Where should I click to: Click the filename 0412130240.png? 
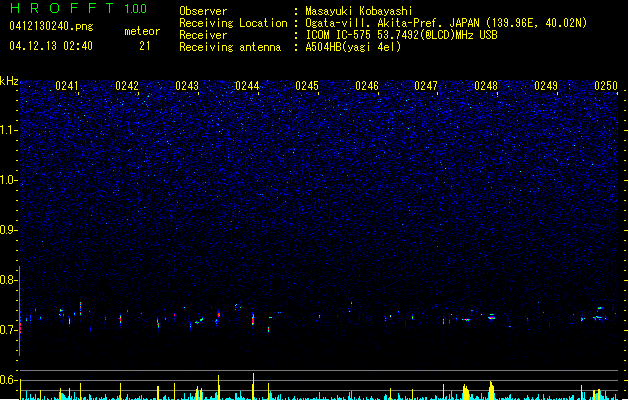tap(51, 26)
